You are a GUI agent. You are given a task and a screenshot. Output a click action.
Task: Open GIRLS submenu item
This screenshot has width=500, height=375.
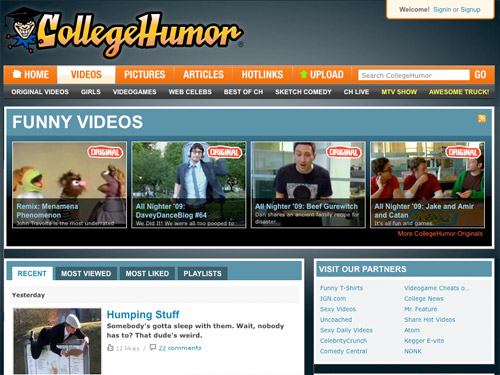point(91,92)
